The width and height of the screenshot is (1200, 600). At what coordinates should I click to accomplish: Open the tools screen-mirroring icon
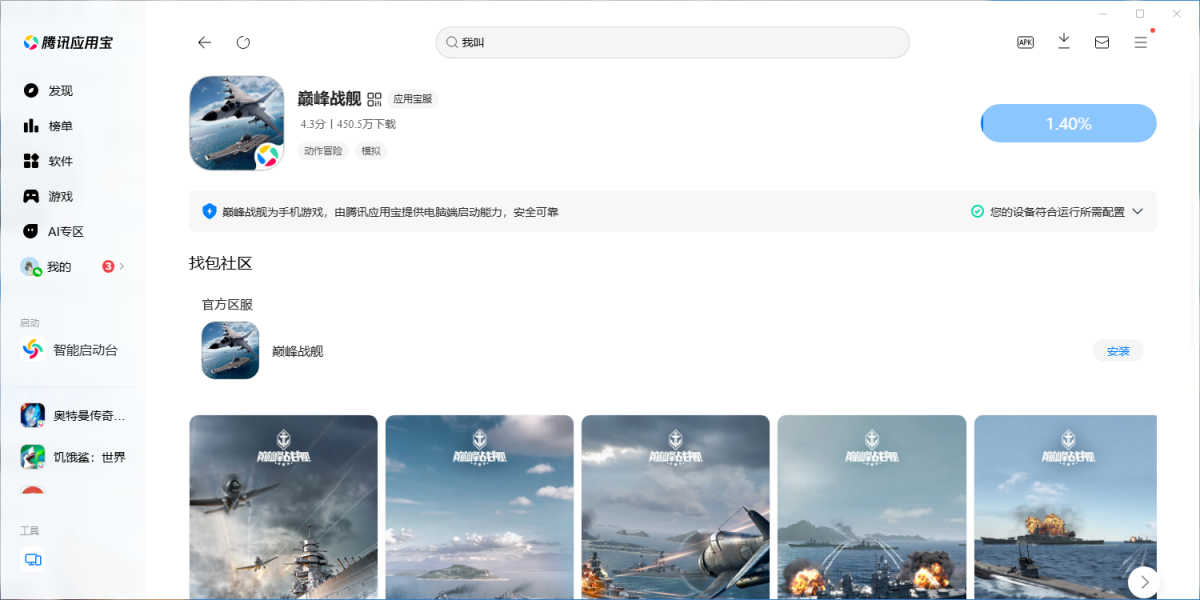pos(33,560)
